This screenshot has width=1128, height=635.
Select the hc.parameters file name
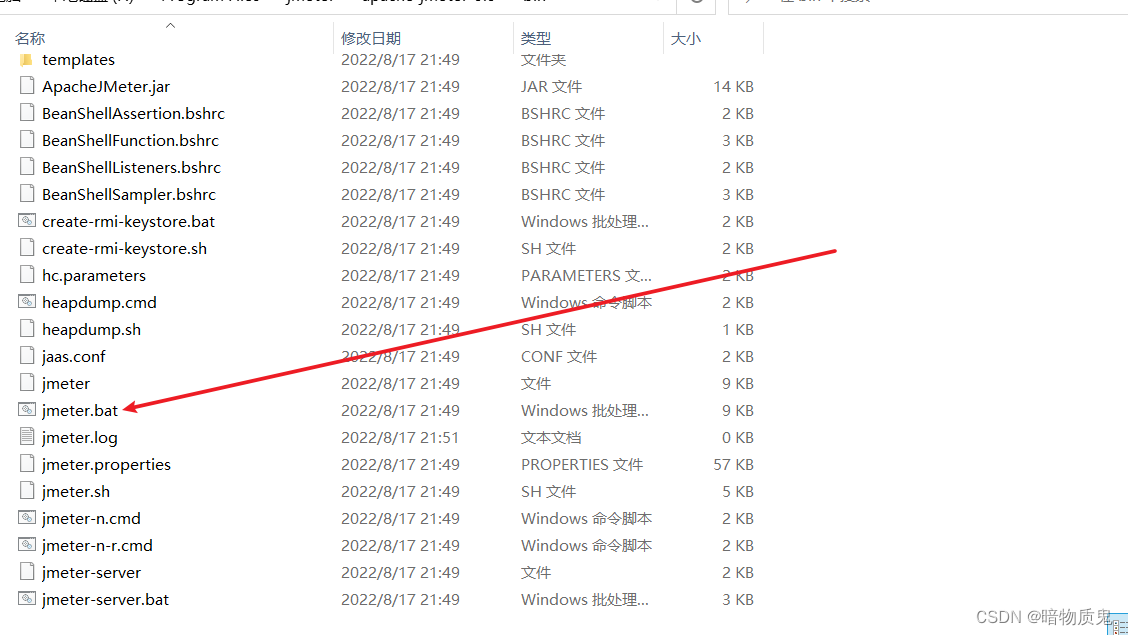pyautogui.click(x=94, y=275)
